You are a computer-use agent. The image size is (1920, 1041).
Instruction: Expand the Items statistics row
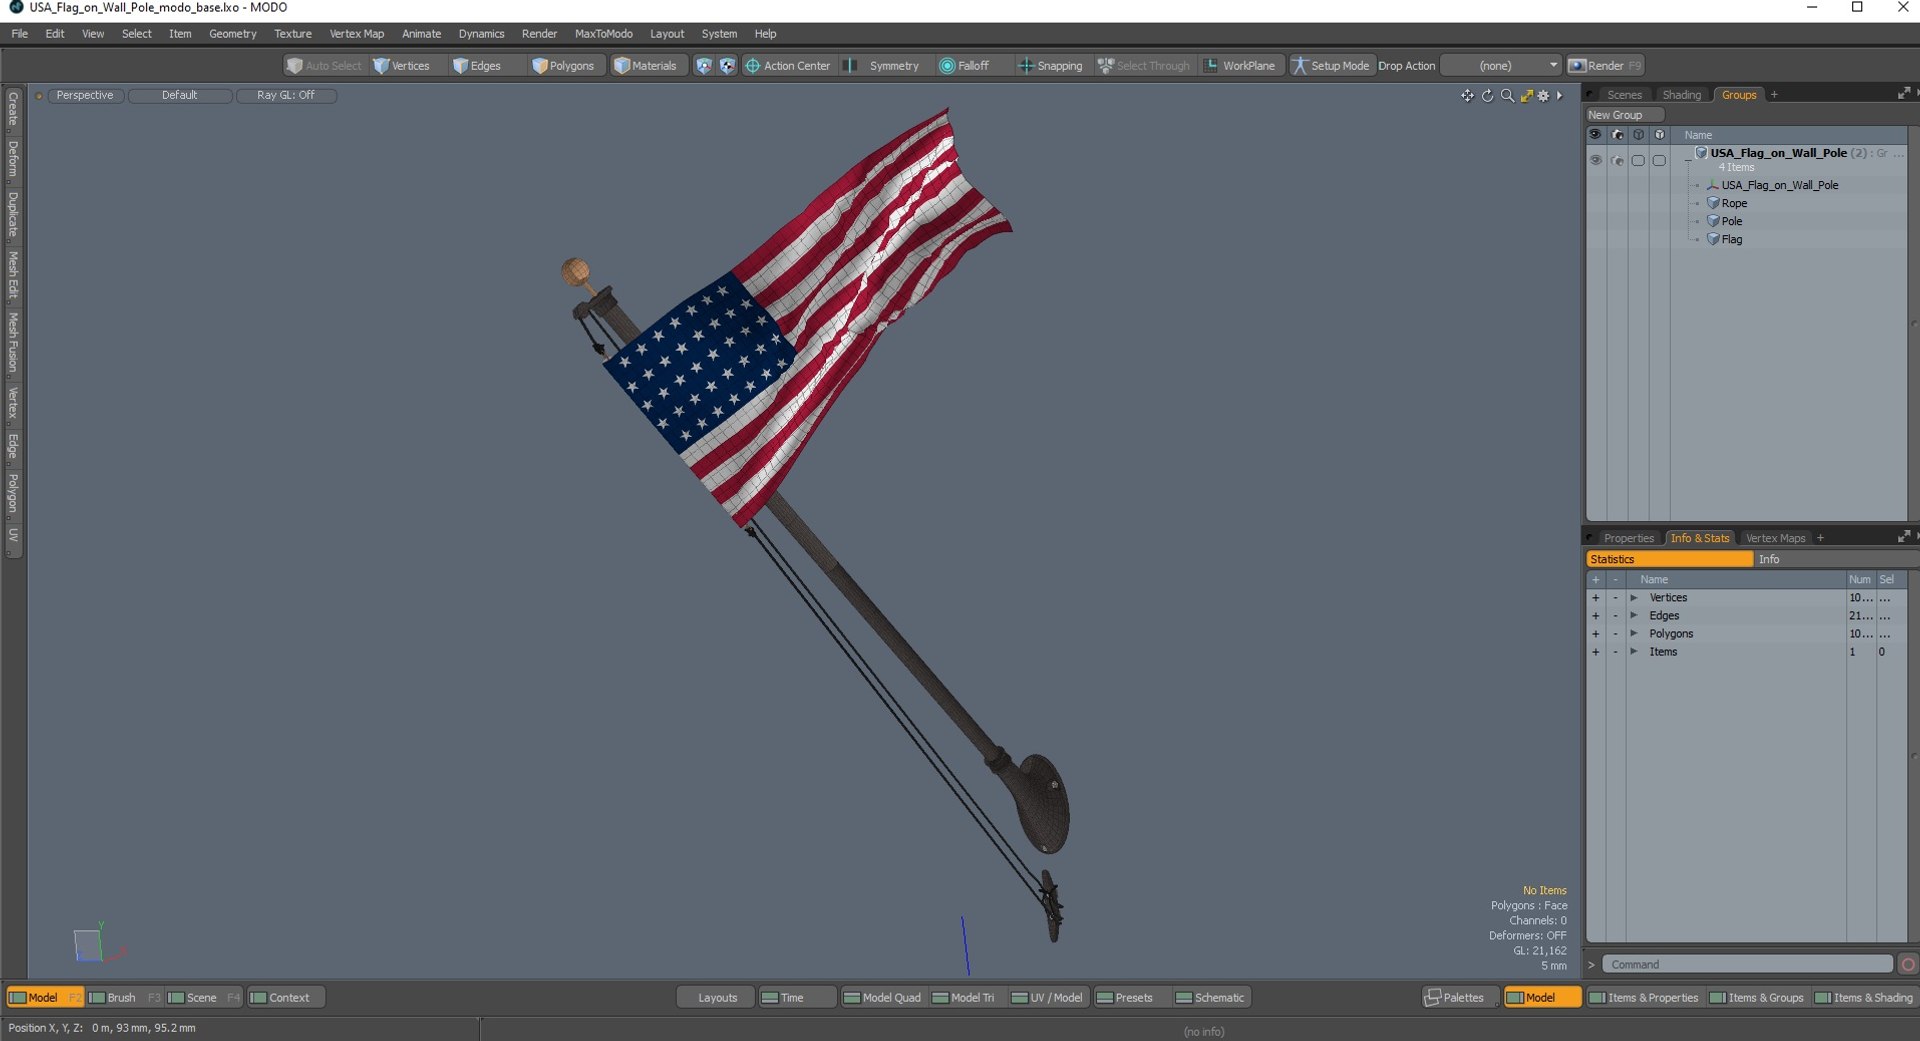tap(1634, 652)
